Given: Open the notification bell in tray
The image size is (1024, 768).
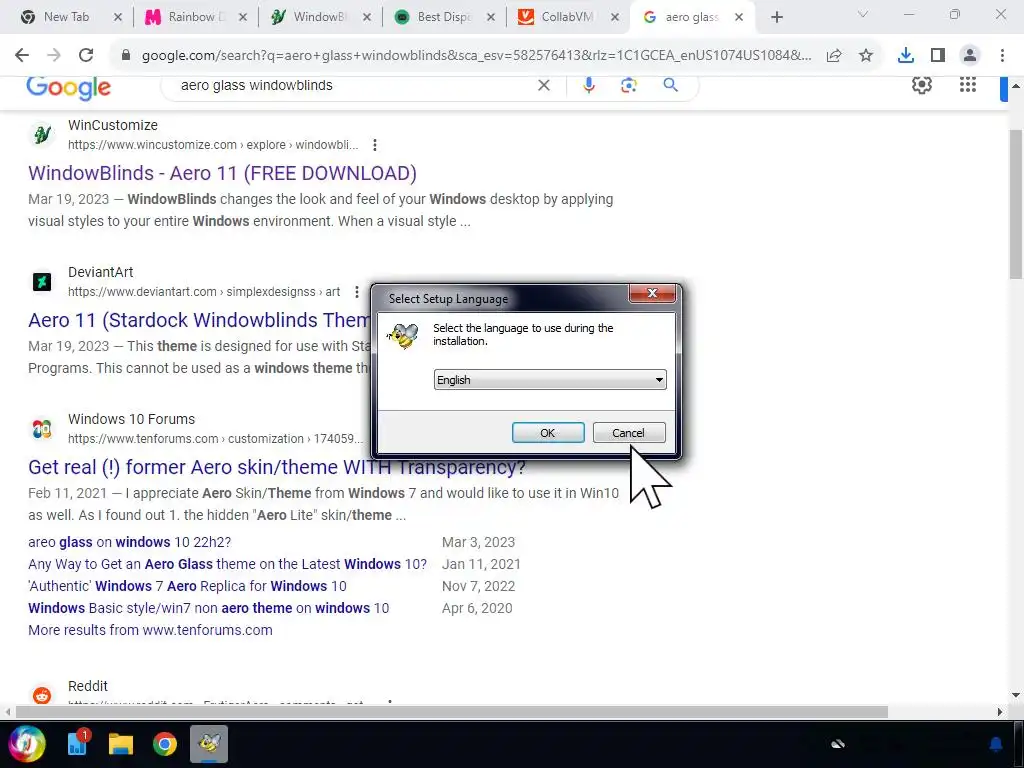Looking at the screenshot, I should click(x=996, y=744).
